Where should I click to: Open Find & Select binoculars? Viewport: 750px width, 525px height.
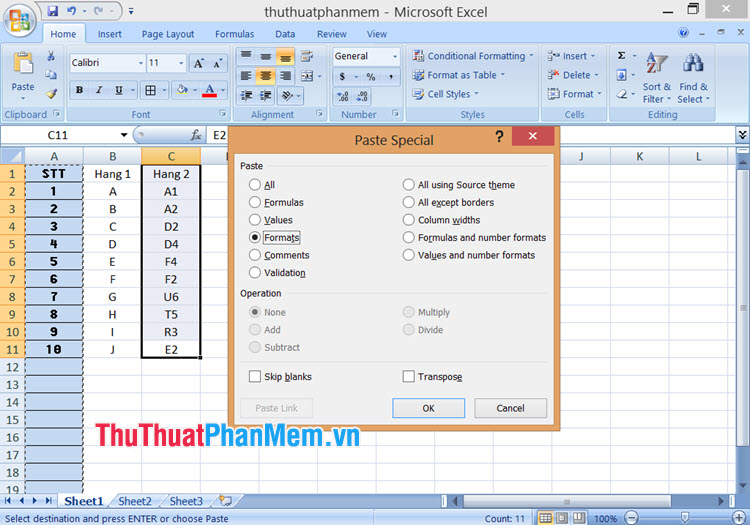(x=693, y=77)
